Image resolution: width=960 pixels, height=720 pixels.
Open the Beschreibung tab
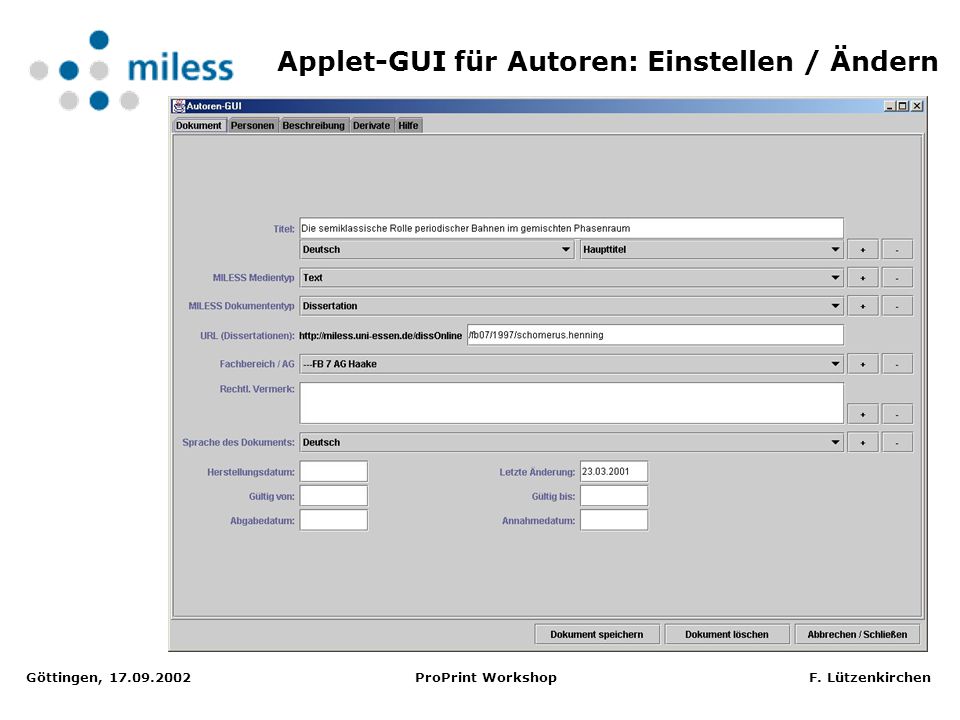click(x=313, y=126)
